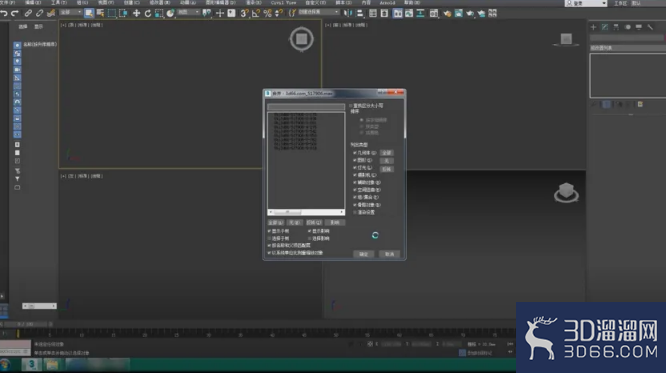Open the Select by Name tool

point(100,13)
